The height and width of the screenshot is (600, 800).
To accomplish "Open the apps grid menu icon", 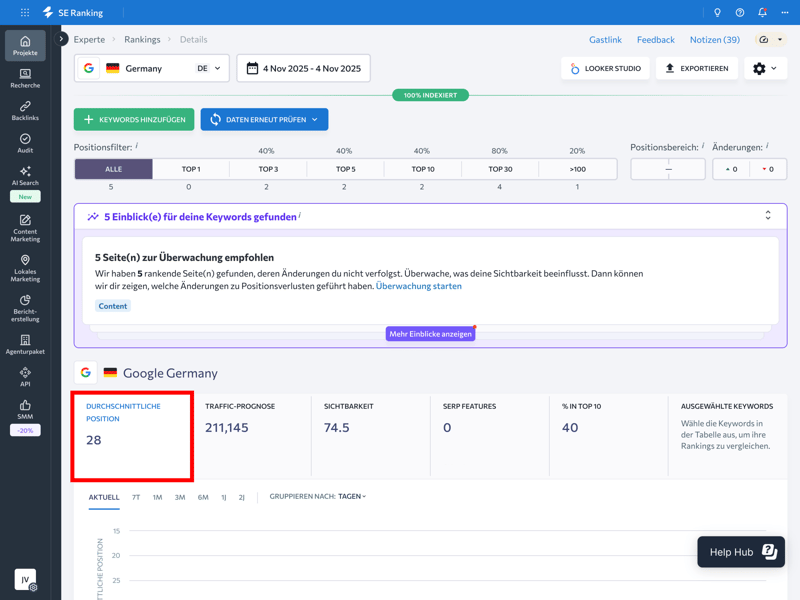I will 25,12.
